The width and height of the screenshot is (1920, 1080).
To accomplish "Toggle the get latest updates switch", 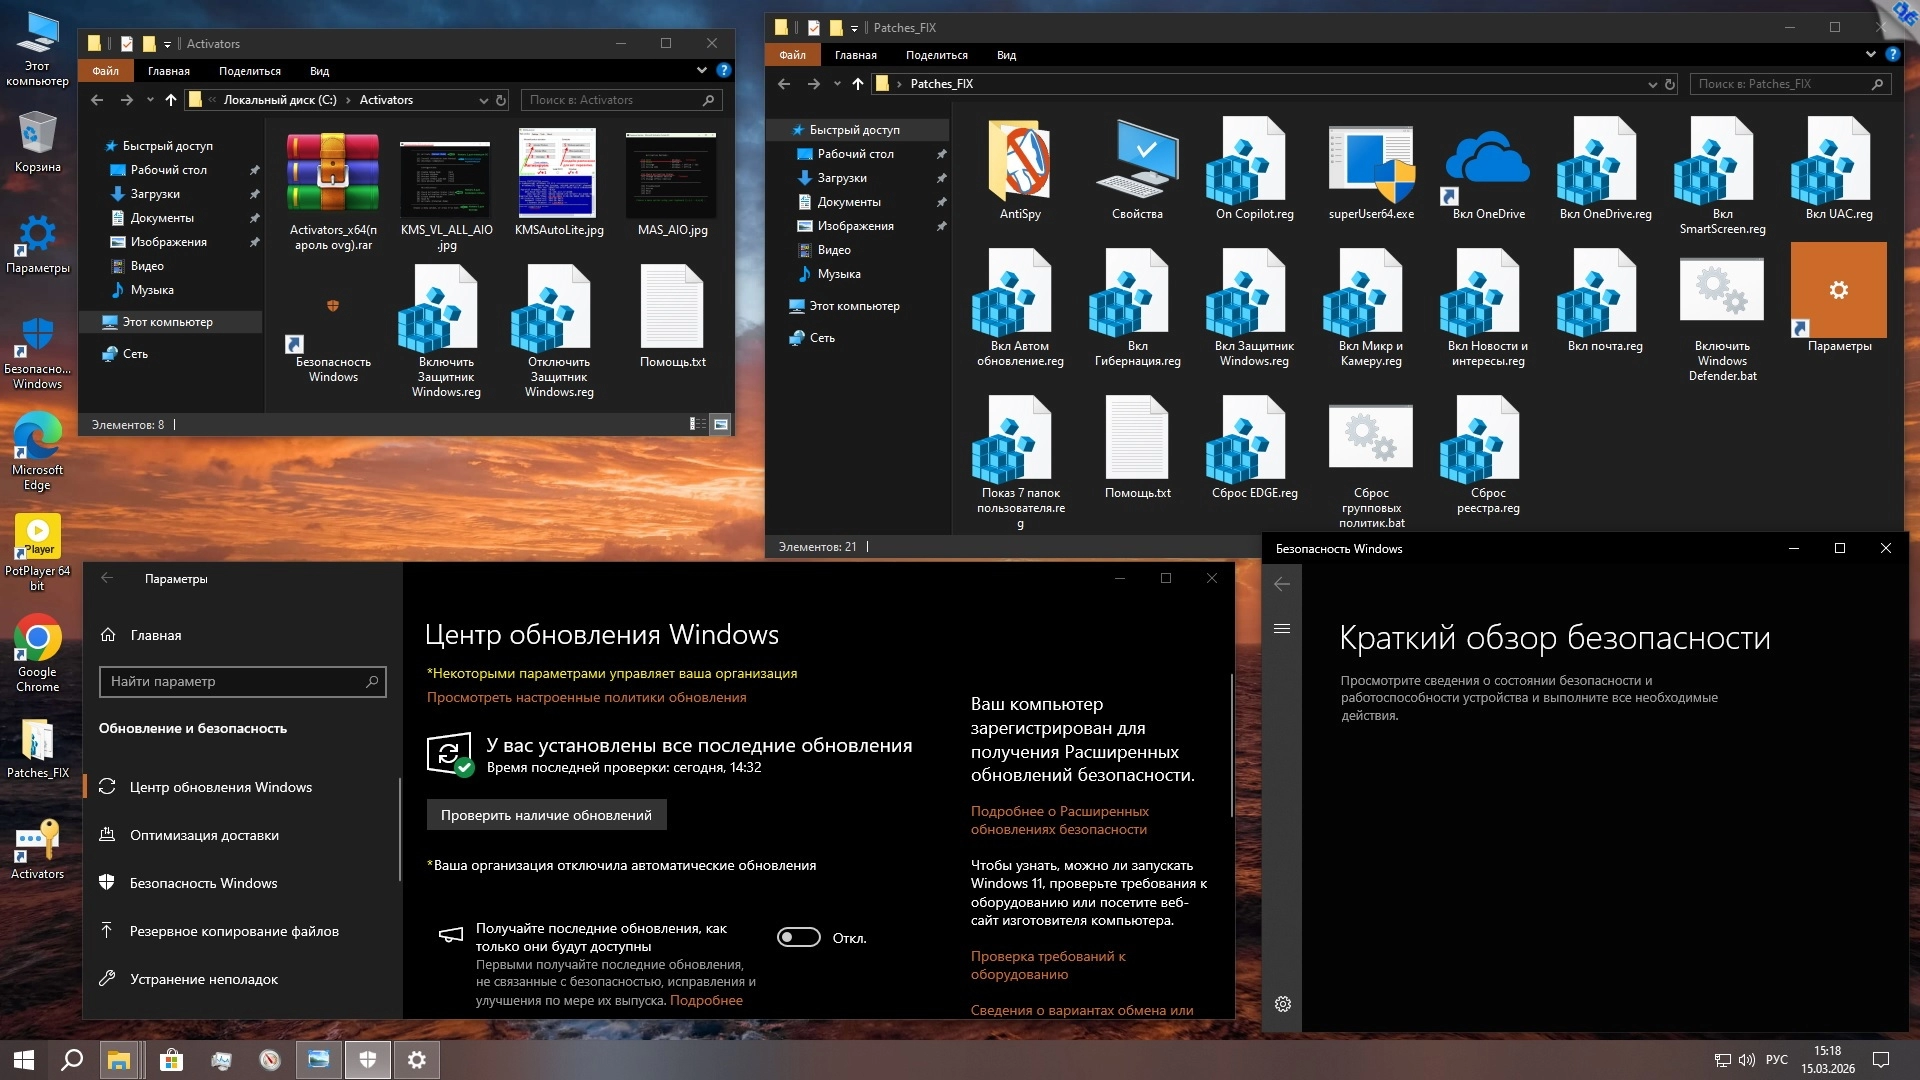I will pyautogui.click(x=799, y=938).
